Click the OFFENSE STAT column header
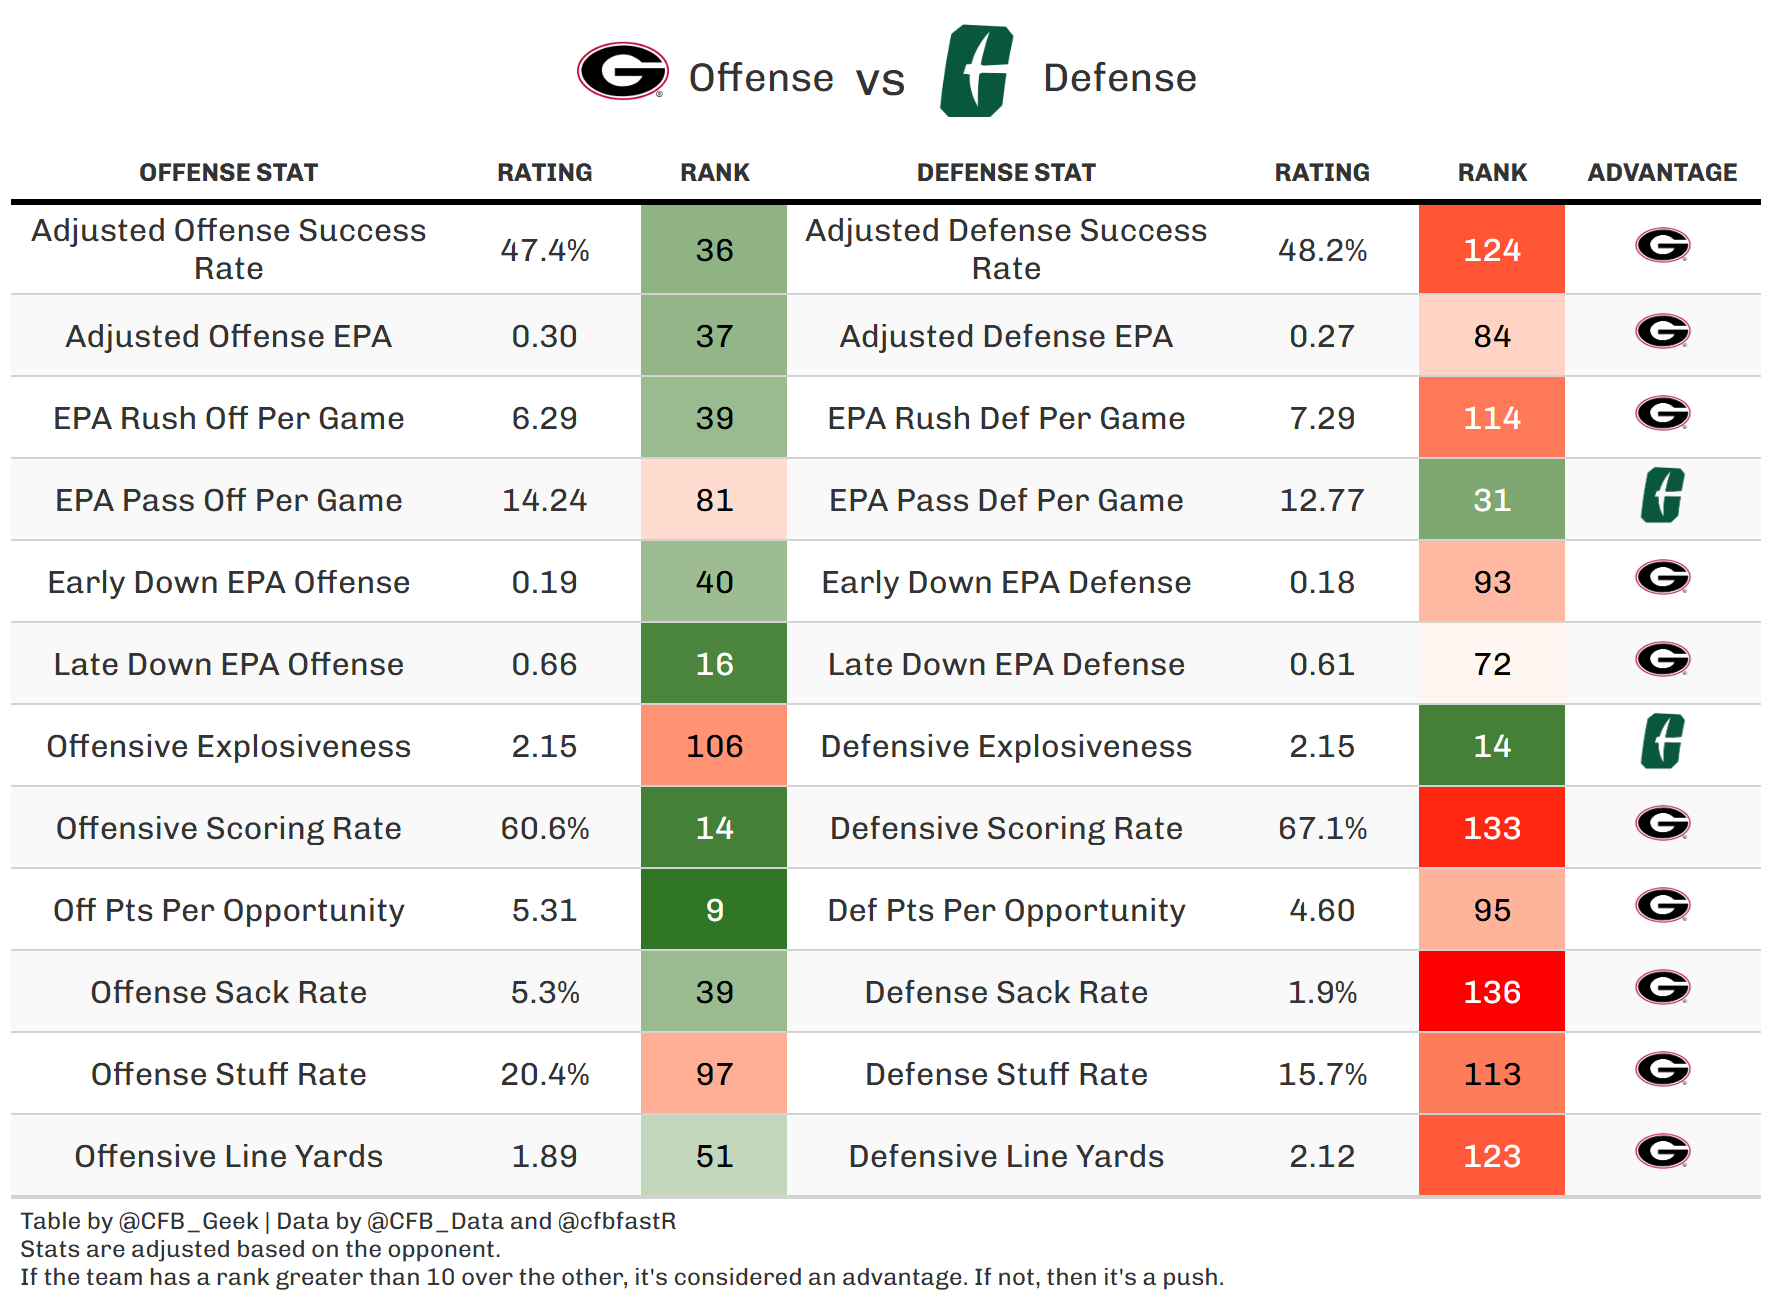Viewport: 1770px width, 1312px height. pos(228,173)
